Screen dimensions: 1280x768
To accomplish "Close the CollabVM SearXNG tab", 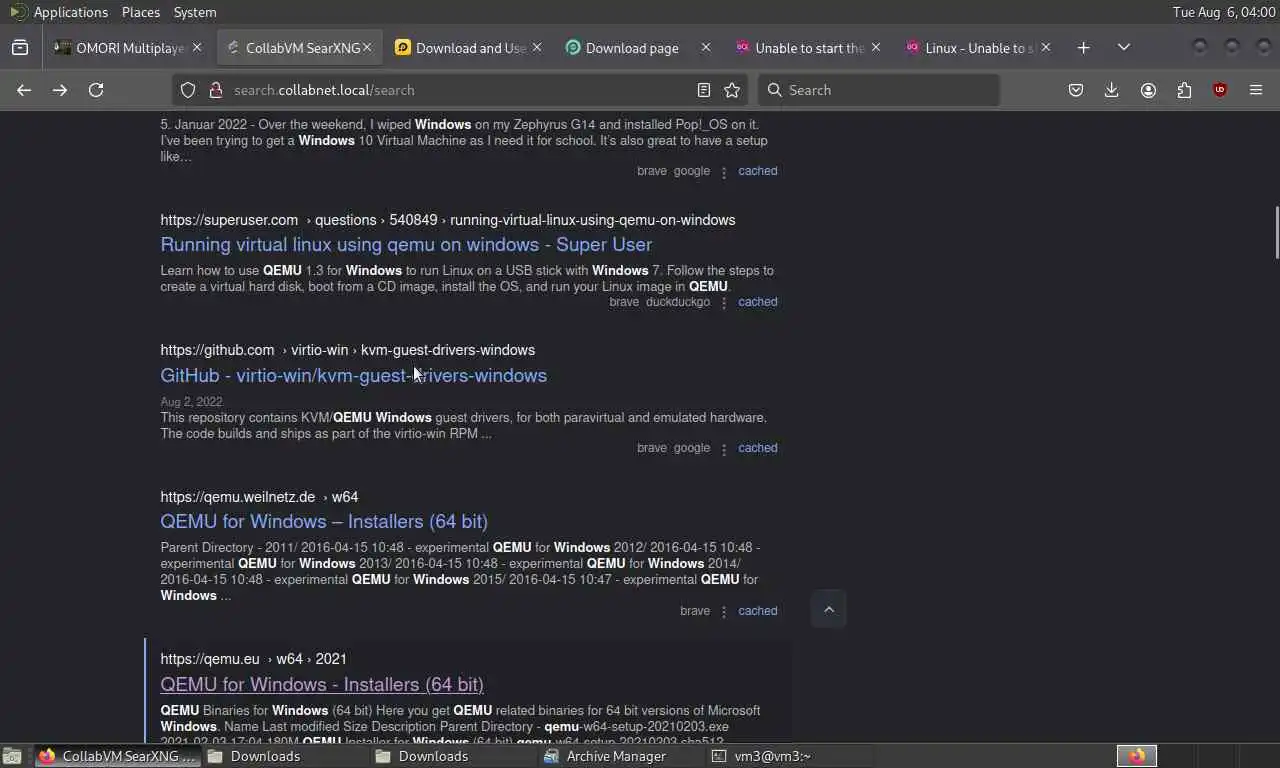I will click(x=367, y=47).
